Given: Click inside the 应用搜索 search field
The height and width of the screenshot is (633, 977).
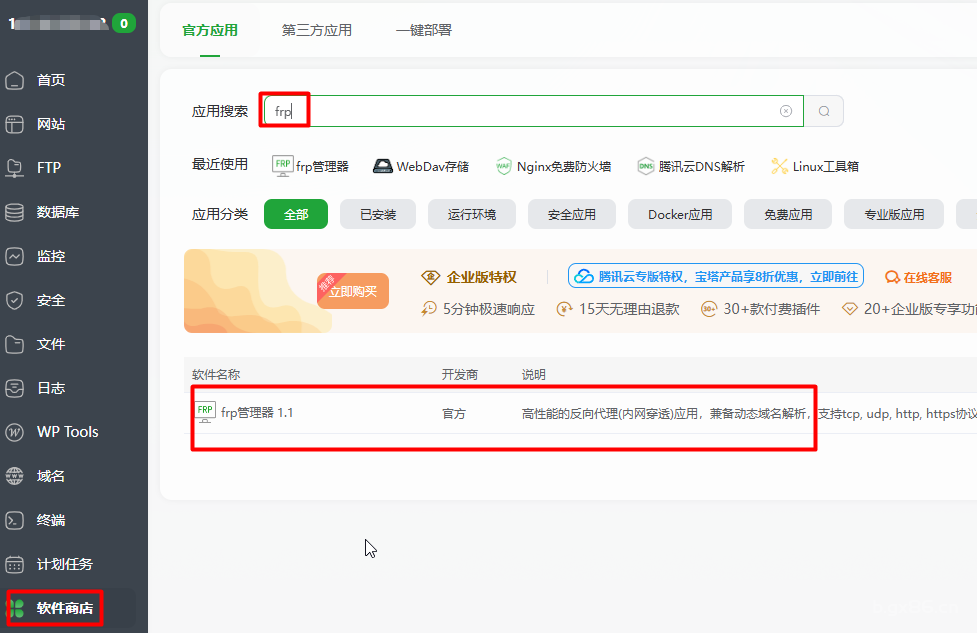Looking at the screenshot, I should [500, 110].
